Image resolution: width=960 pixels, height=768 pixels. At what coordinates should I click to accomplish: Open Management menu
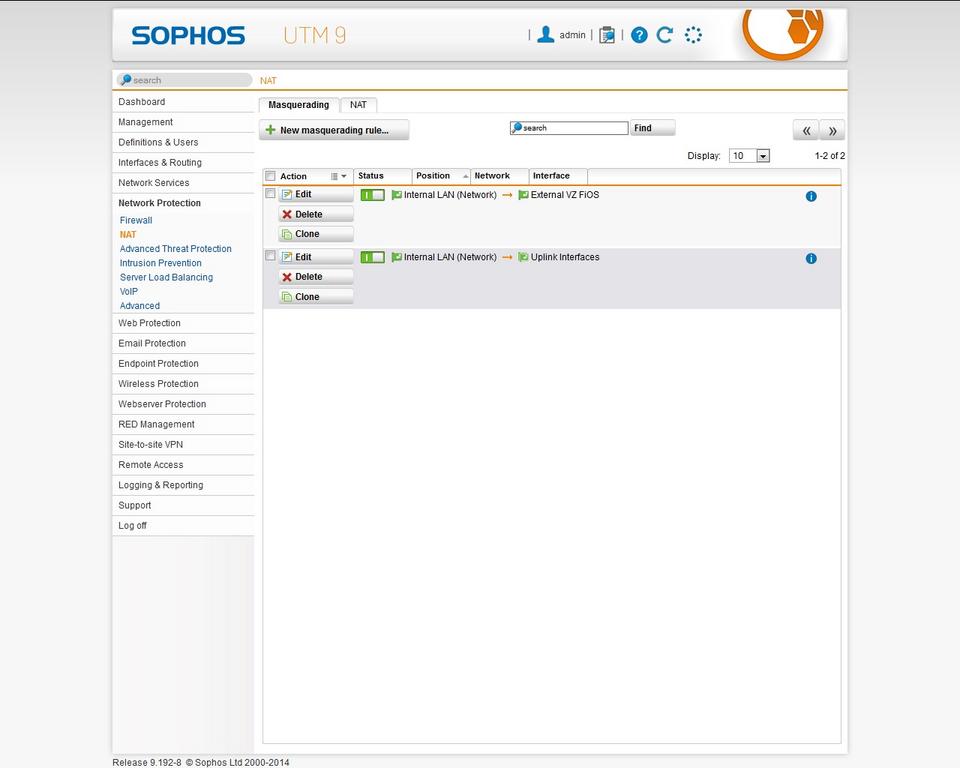[x=183, y=122]
